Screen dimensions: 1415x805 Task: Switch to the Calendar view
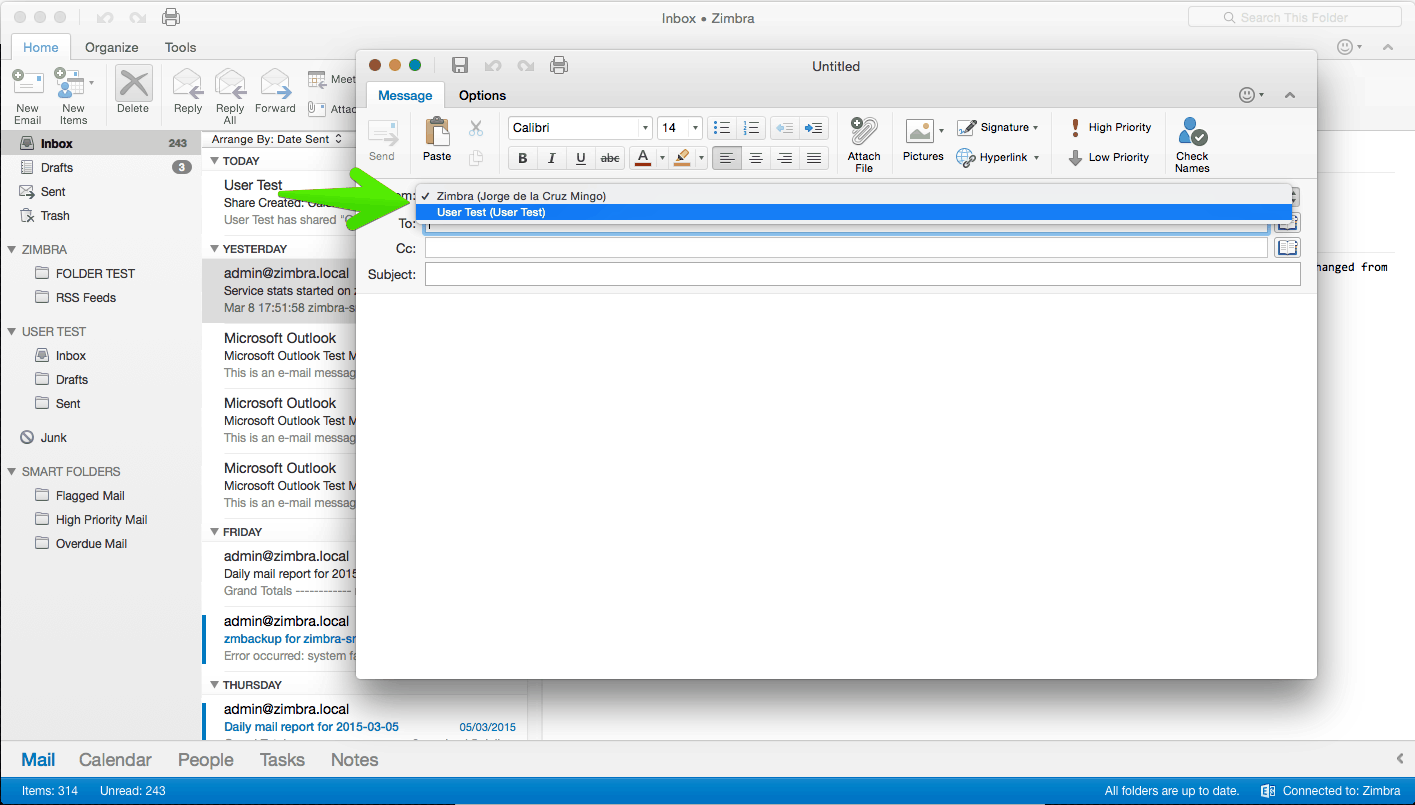pos(115,760)
